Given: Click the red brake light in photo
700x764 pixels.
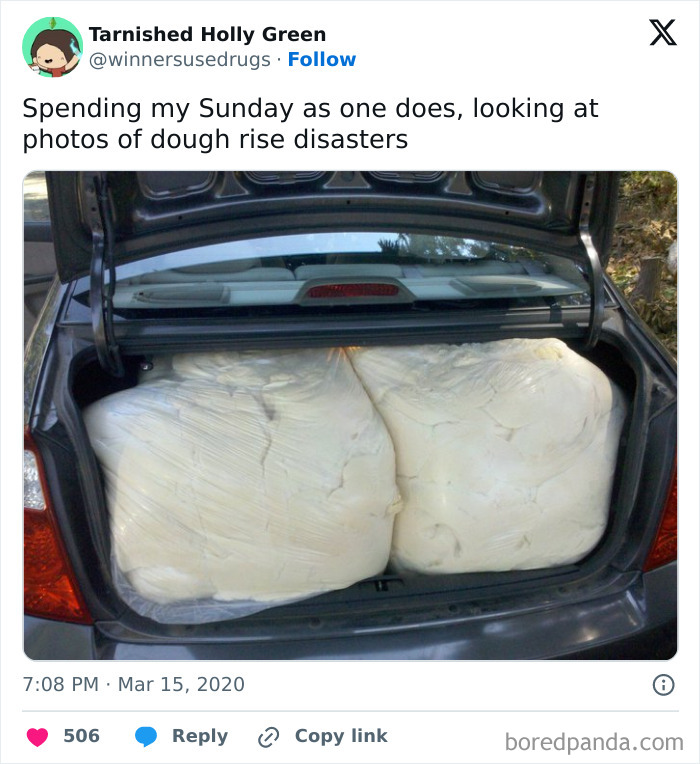Looking at the screenshot, I should coord(351,290).
